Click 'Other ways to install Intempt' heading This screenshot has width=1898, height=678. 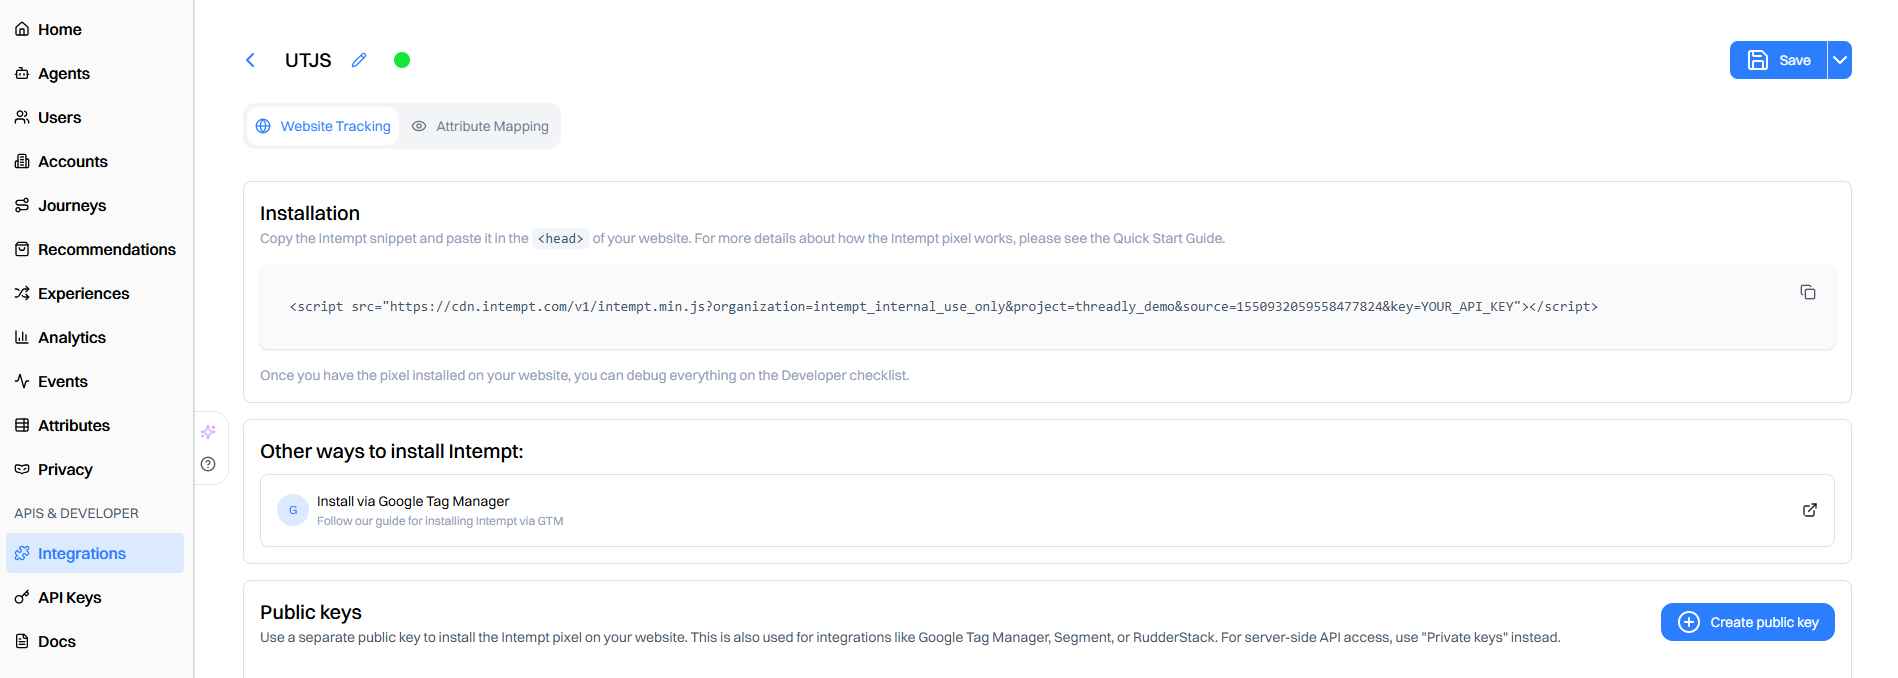[x=392, y=451]
